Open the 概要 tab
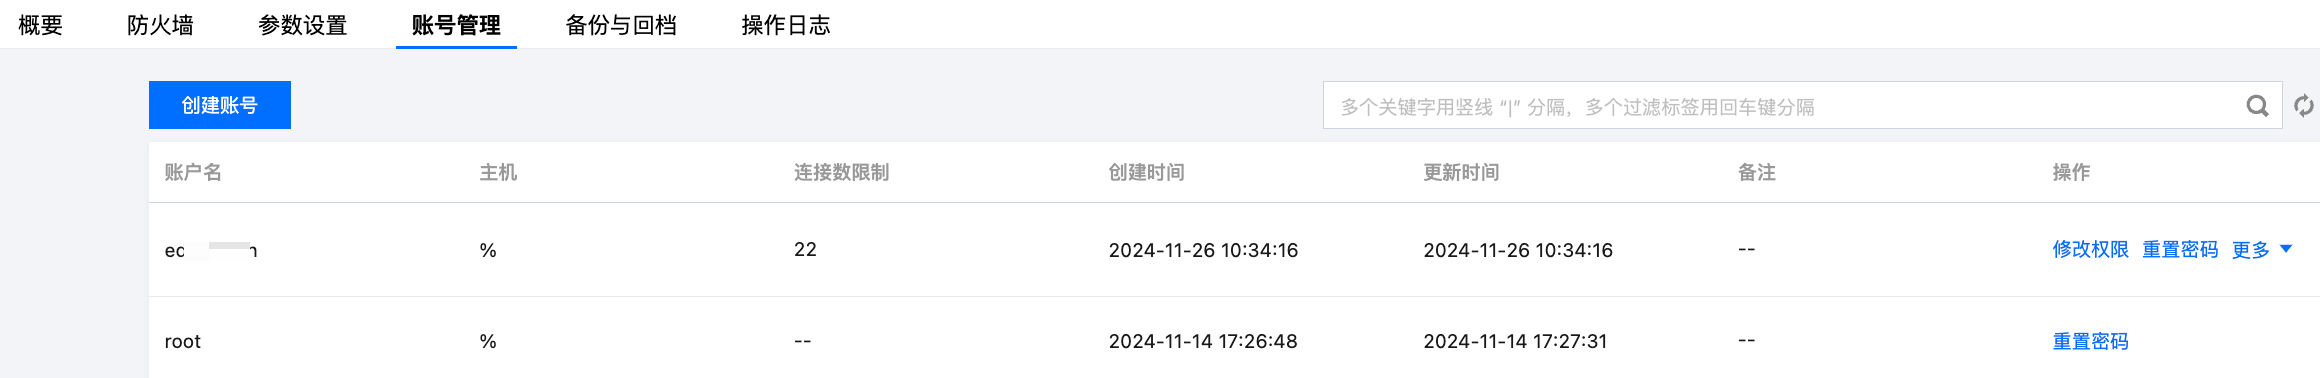The height and width of the screenshot is (378, 2320). pyautogui.click(x=41, y=25)
